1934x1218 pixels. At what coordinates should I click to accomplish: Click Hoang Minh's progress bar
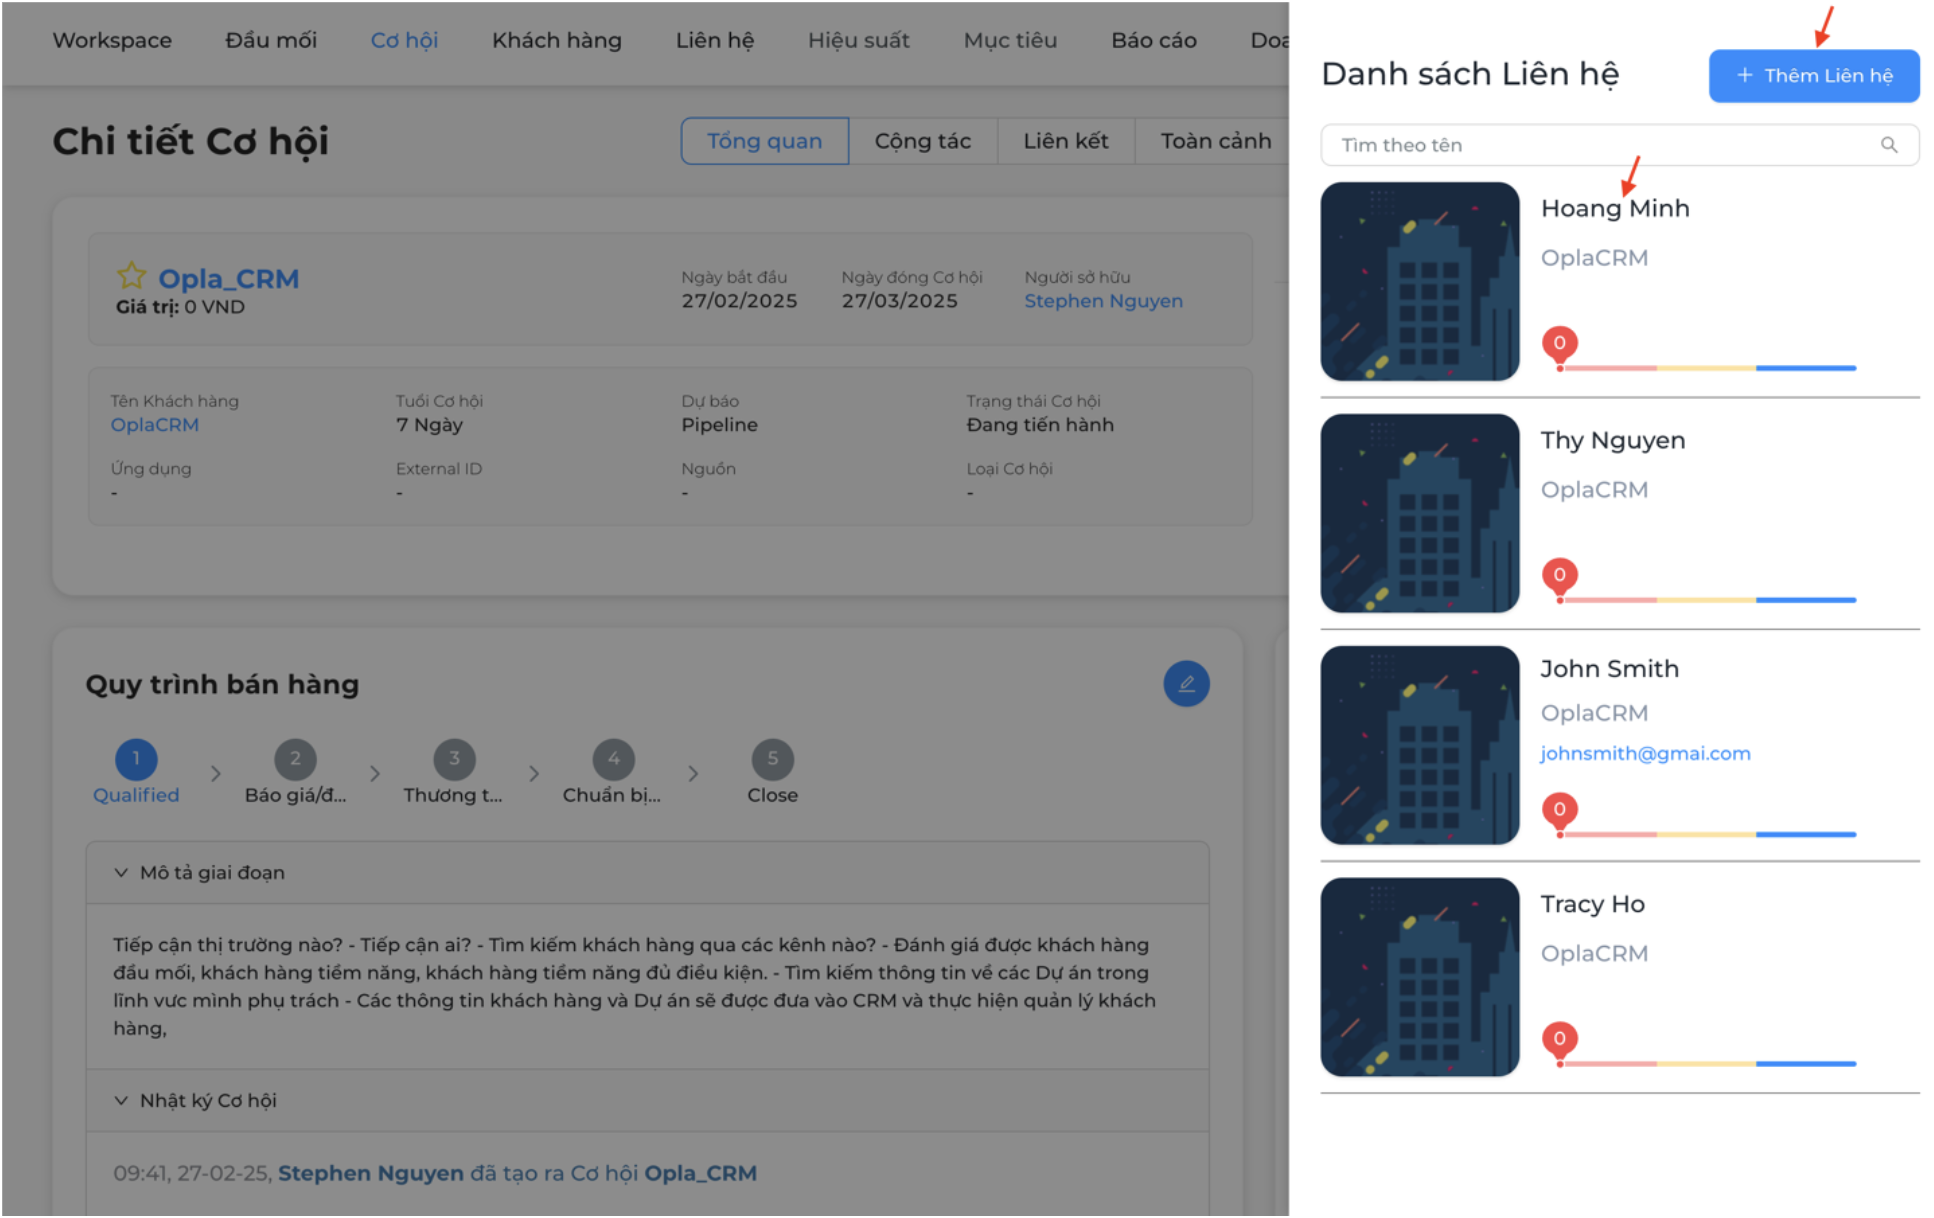coord(1708,369)
